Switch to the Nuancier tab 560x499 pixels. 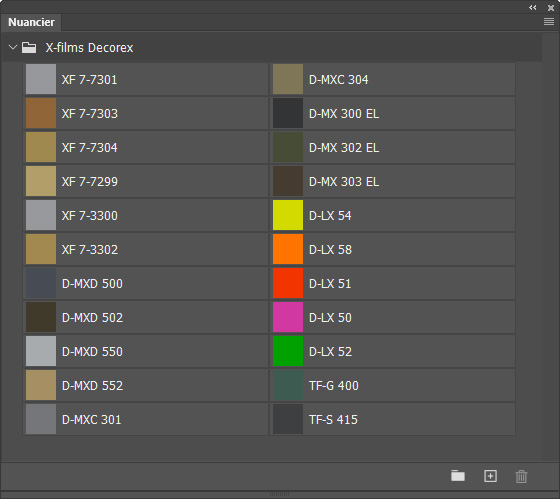tap(31, 22)
